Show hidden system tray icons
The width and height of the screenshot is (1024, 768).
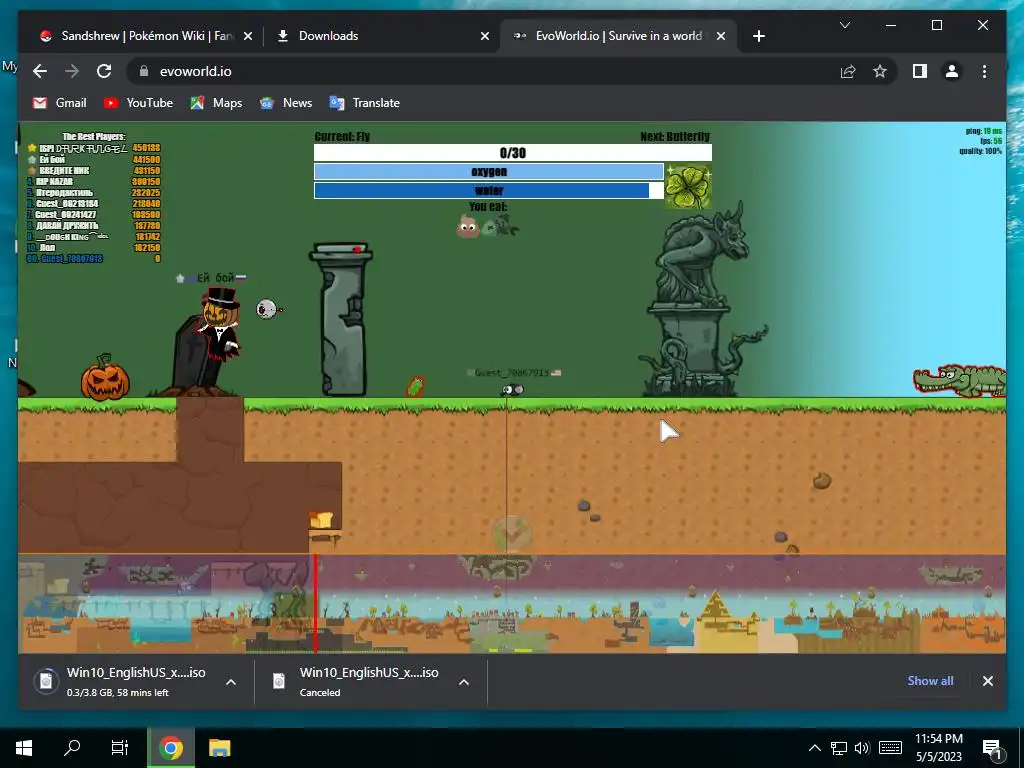click(x=814, y=748)
